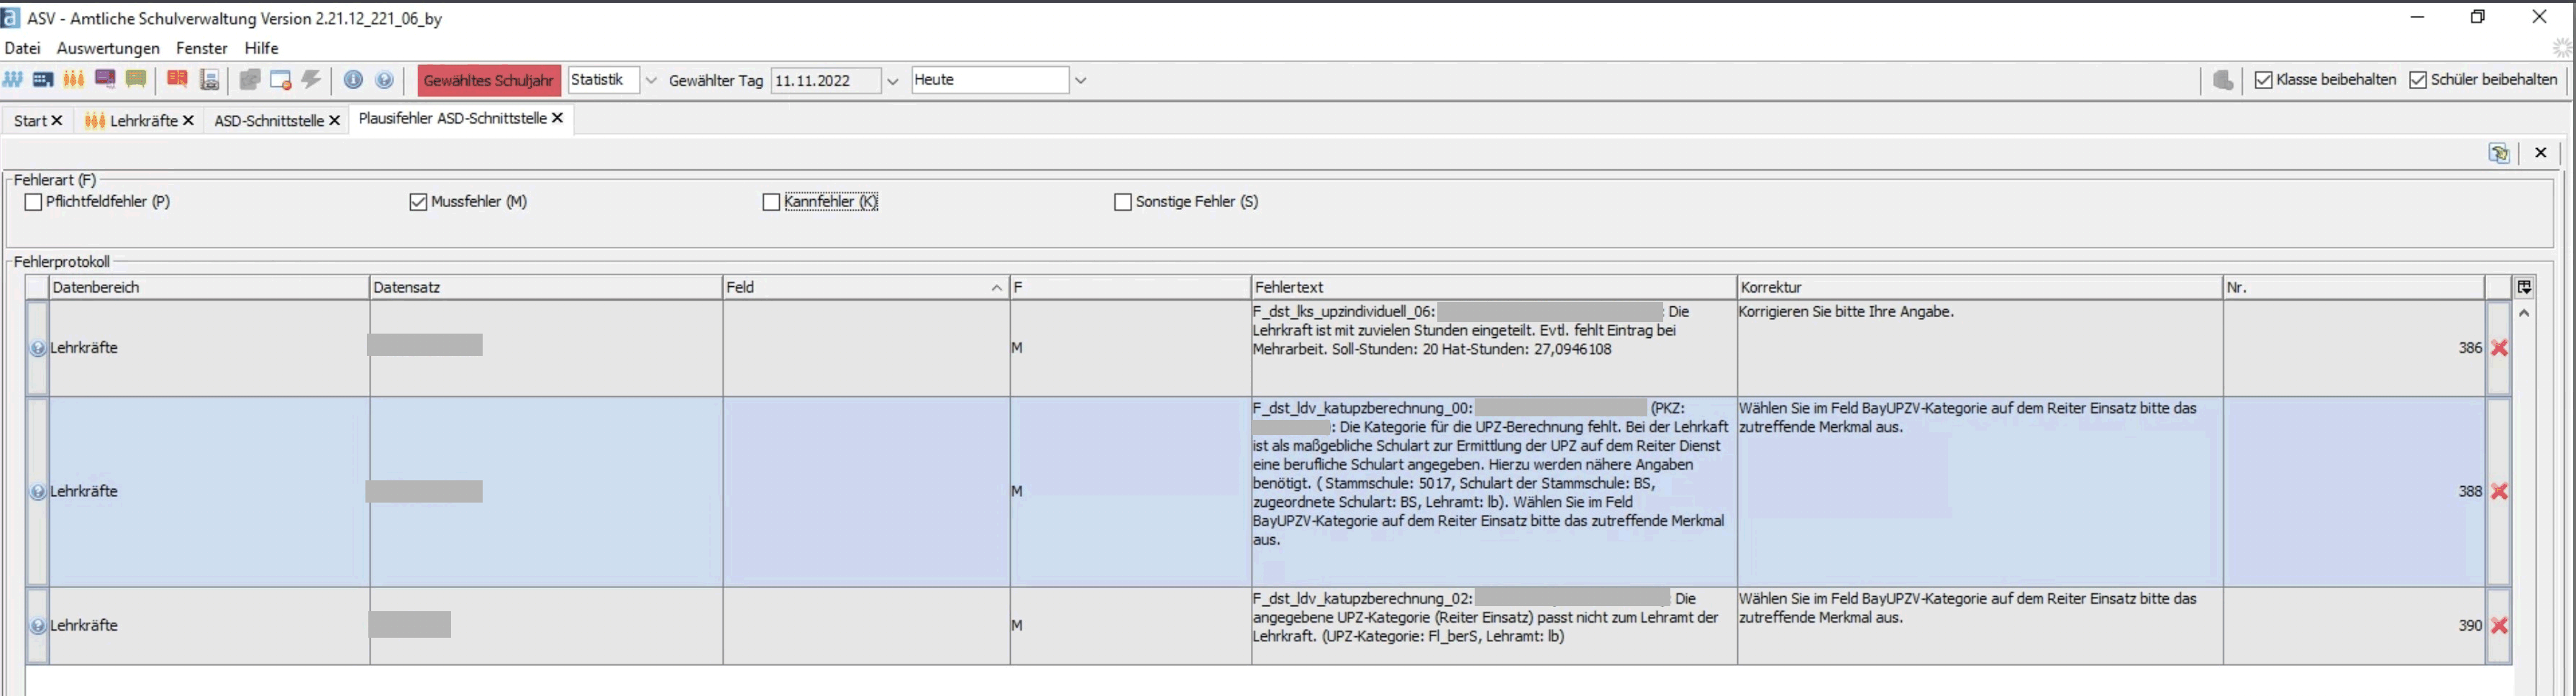Click the red Gewähltes Schuljahr button

(489, 81)
